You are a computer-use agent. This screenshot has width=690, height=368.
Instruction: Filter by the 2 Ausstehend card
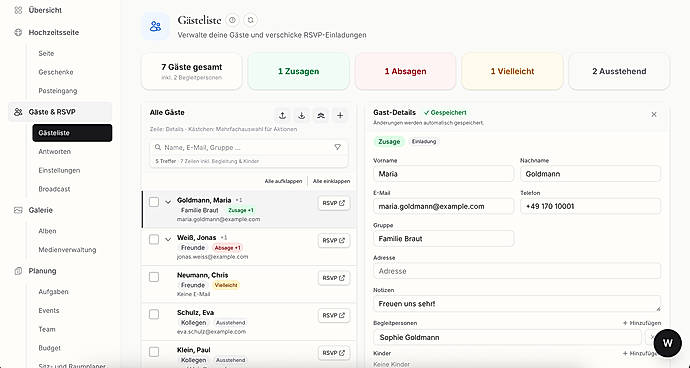tap(619, 71)
